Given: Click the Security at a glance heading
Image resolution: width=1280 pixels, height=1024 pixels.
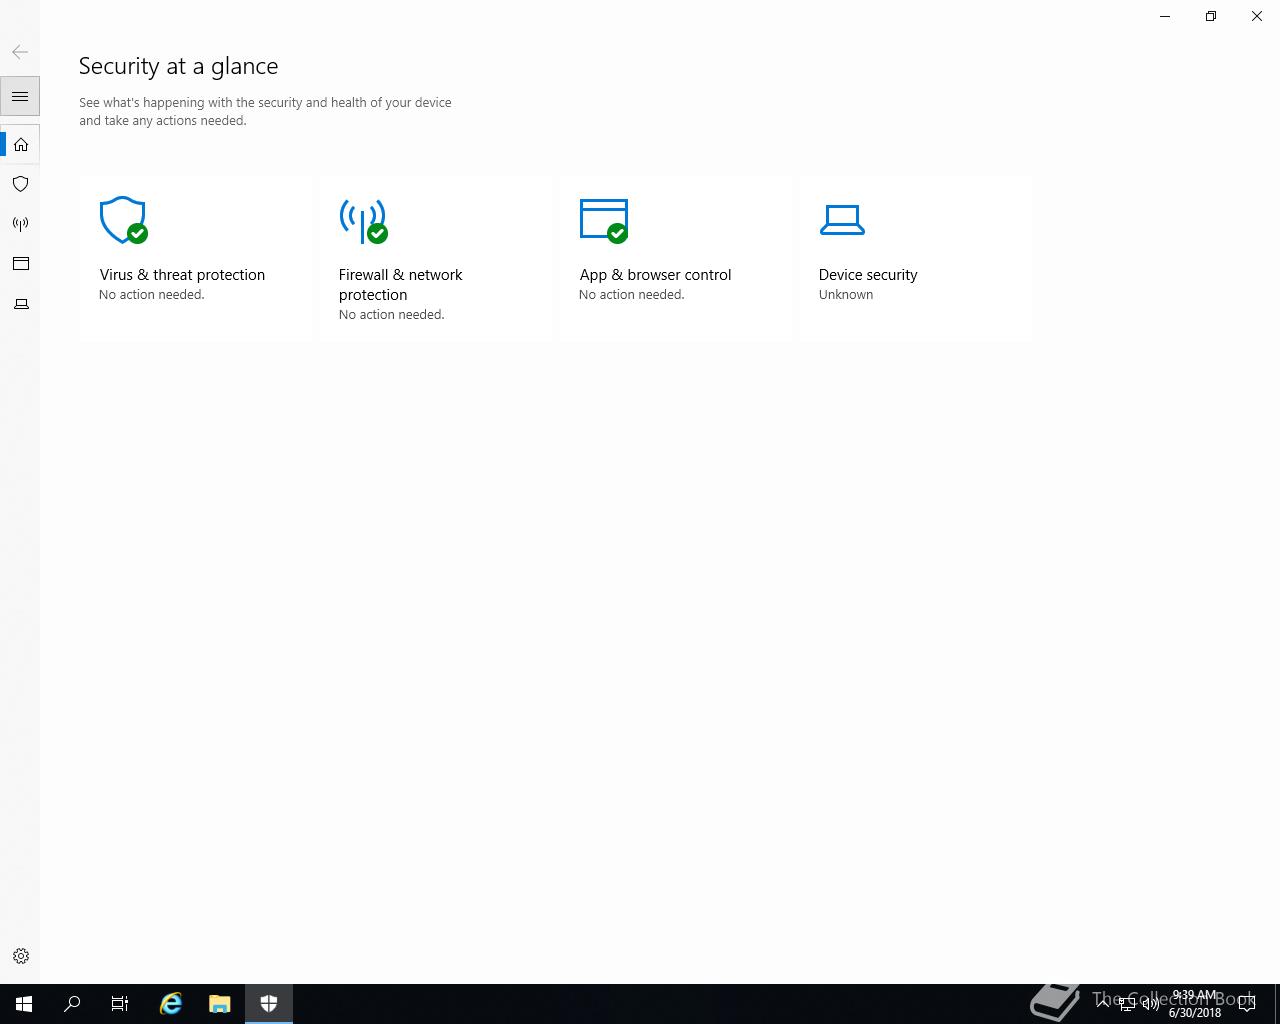Looking at the screenshot, I should coord(178,66).
